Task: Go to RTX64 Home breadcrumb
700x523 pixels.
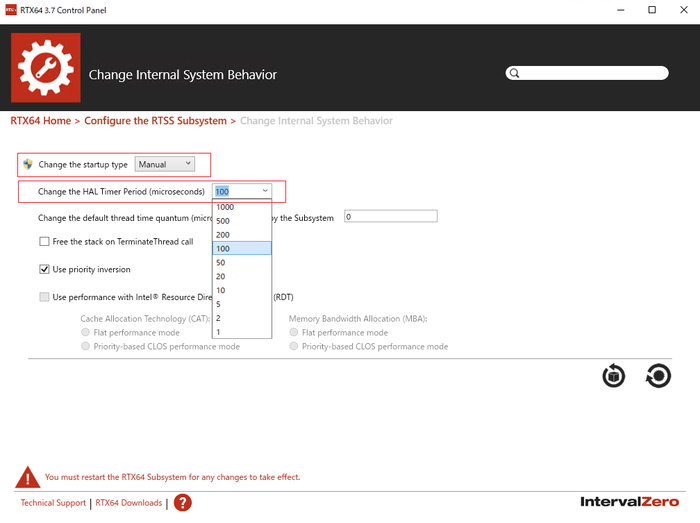Action: 40,121
